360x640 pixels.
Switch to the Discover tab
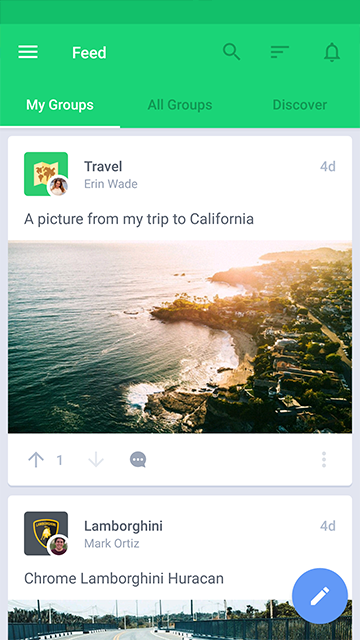pyautogui.click(x=300, y=105)
